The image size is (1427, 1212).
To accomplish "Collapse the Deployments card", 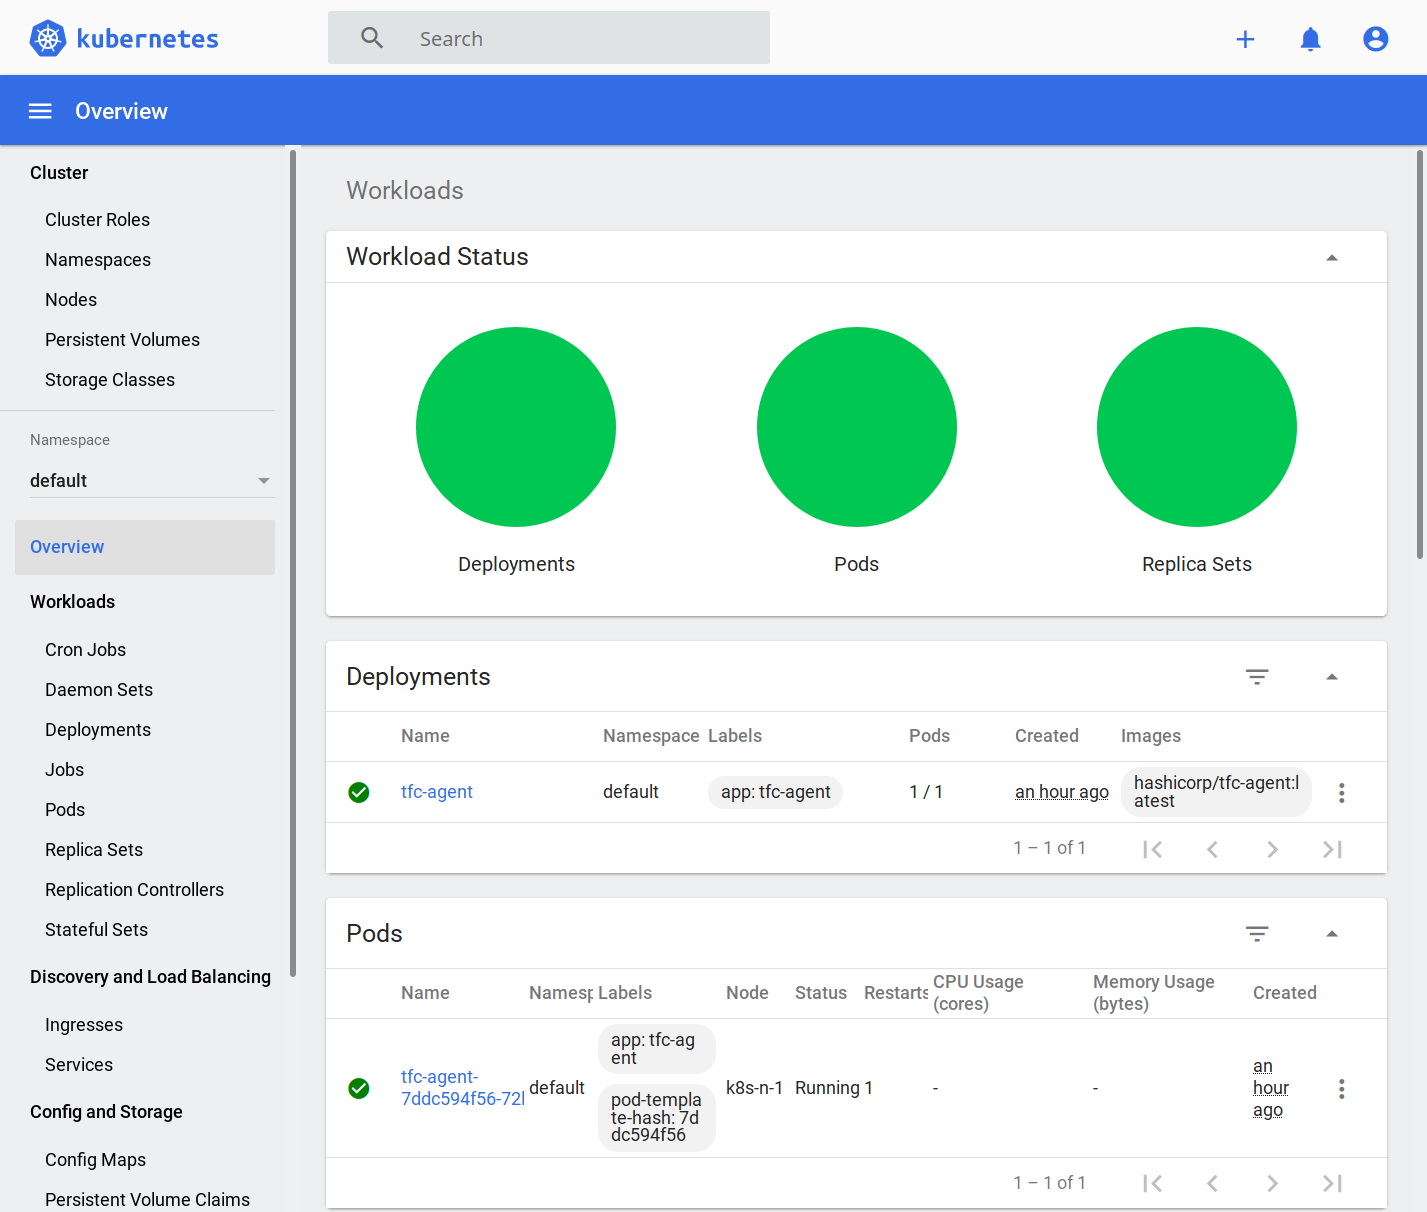I will (x=1332, y=677).
